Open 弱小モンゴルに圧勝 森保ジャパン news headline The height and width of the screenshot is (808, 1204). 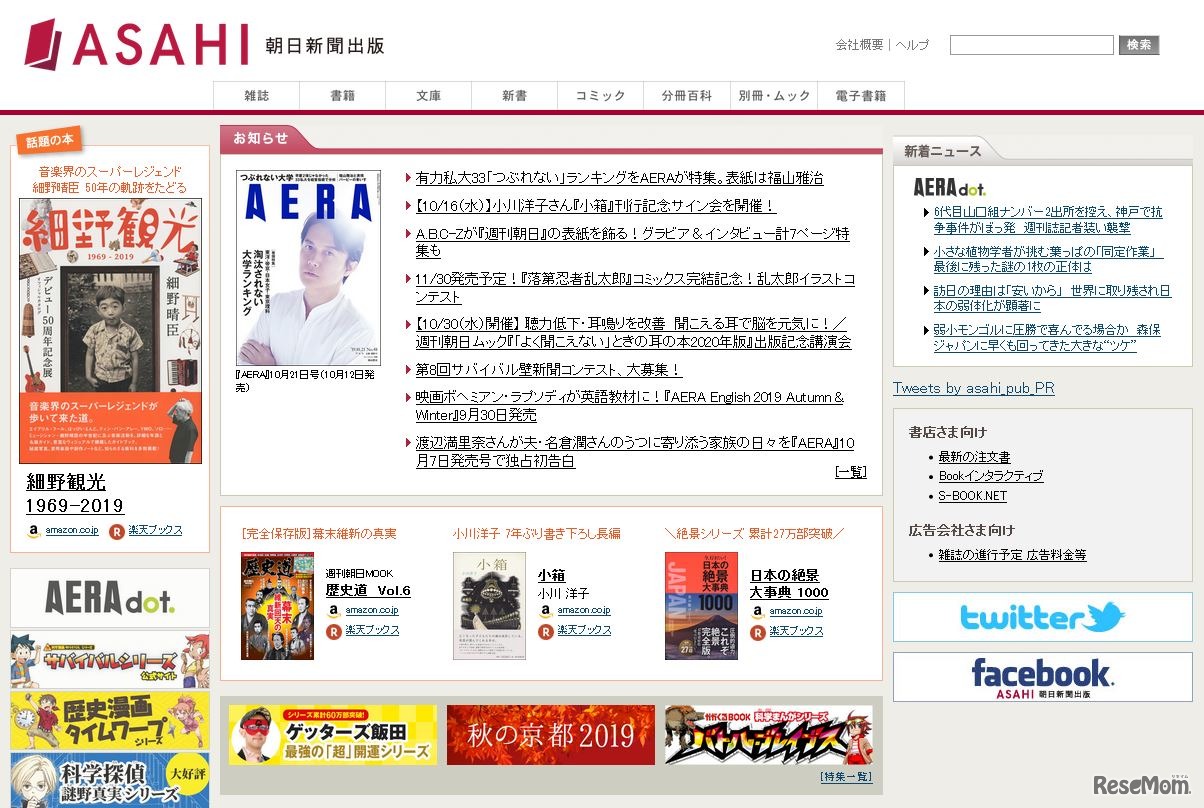[x=1047, y=337]
